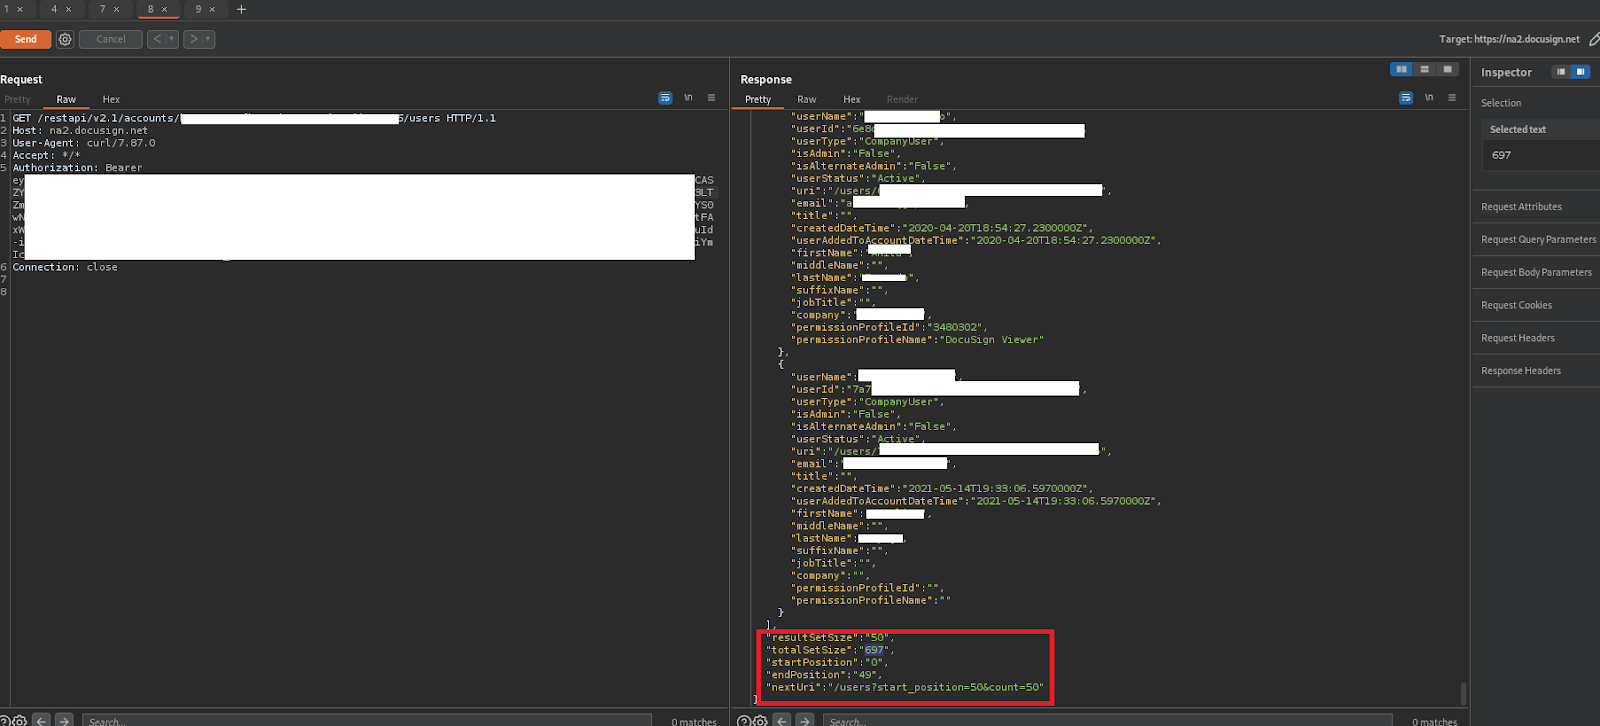Click the totalSetSize value 697 in response
The height and width of the screenshot is (726, 1600).
click(874, 650)
